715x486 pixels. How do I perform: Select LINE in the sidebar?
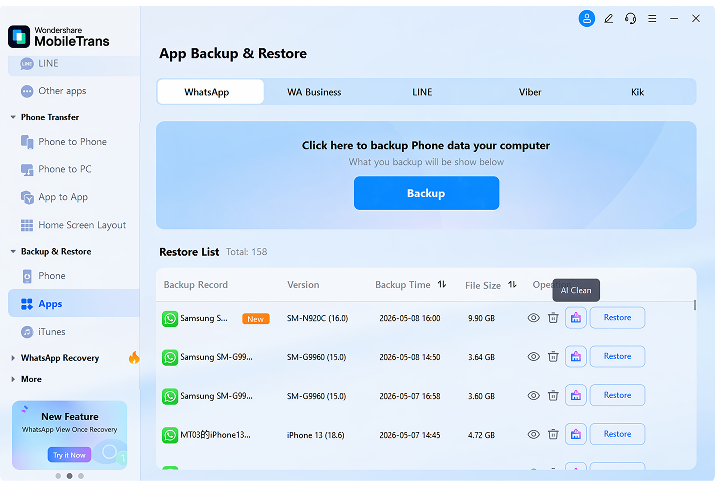(74, 64)
